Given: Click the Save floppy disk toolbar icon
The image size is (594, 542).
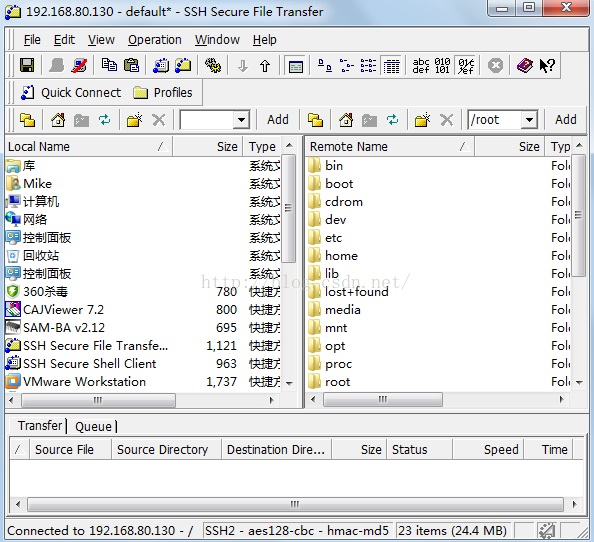Looking at the screenshot, I should point(27,66).
